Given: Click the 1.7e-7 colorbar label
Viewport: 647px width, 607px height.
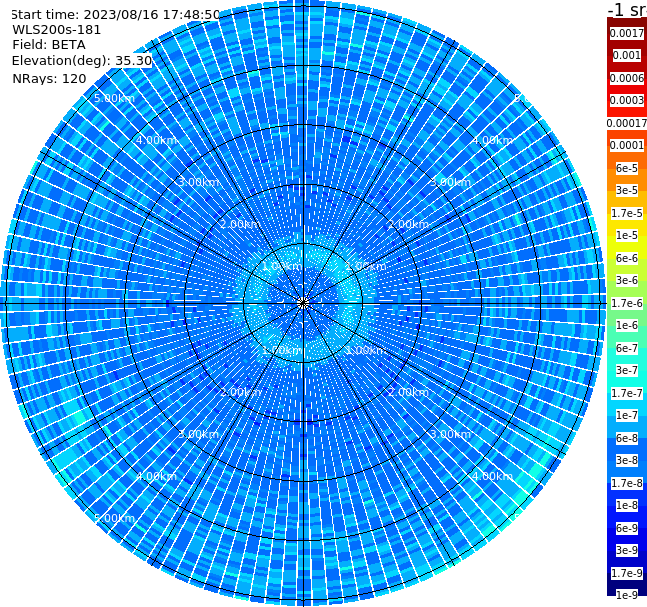Looking at the screenshot, I should click(627, 393).
